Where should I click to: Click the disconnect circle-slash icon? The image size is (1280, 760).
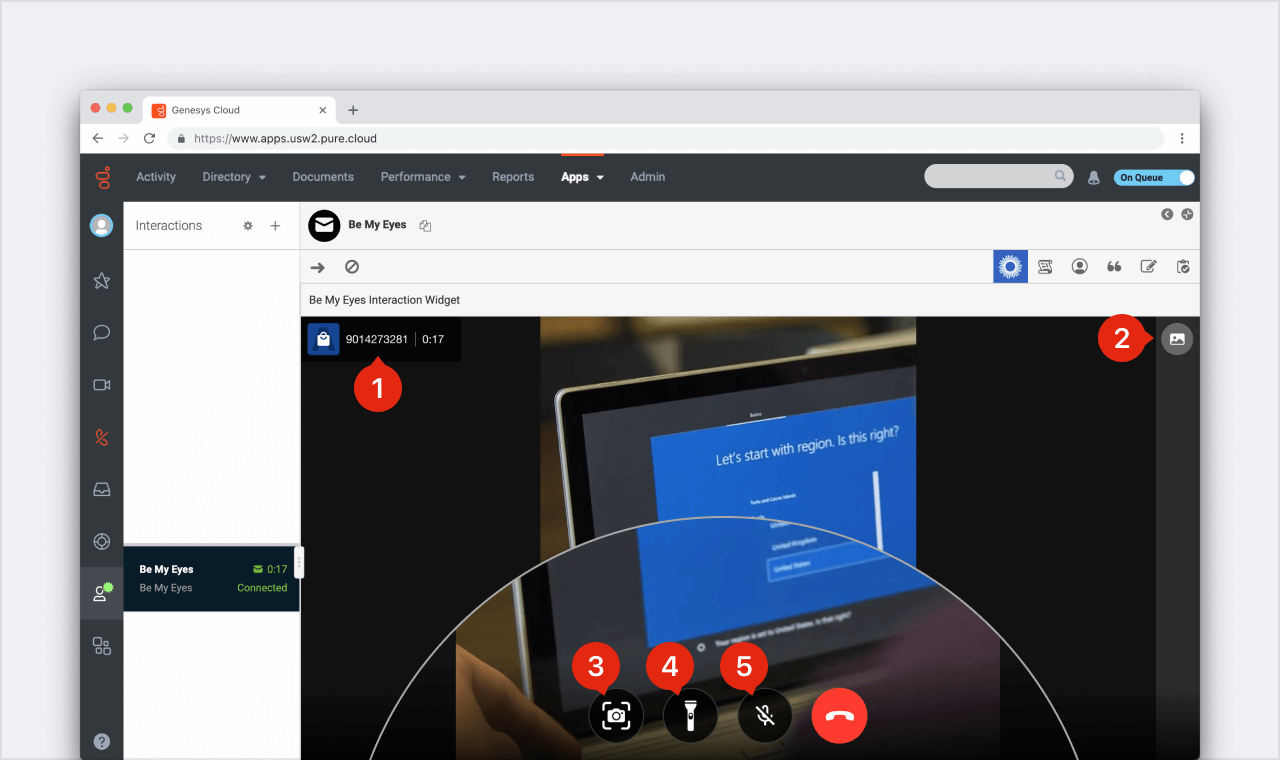tap(352, 267)
